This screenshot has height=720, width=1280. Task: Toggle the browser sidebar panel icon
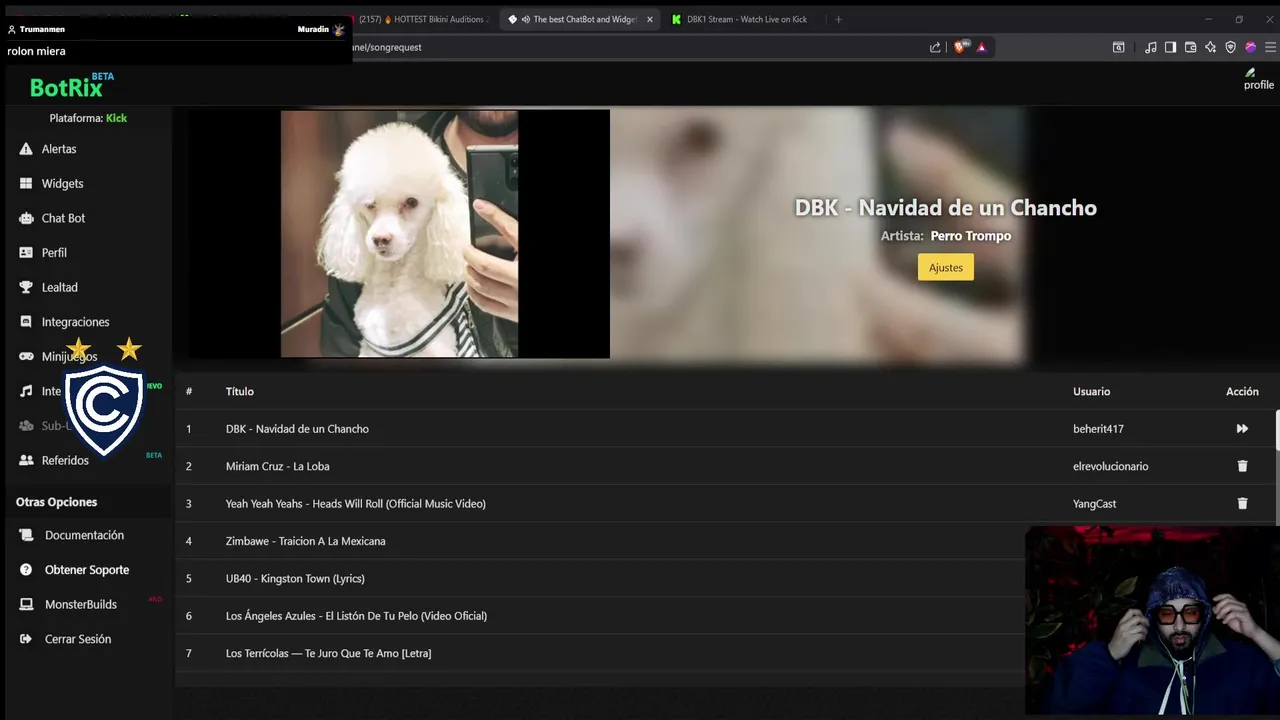[1170, 47]
